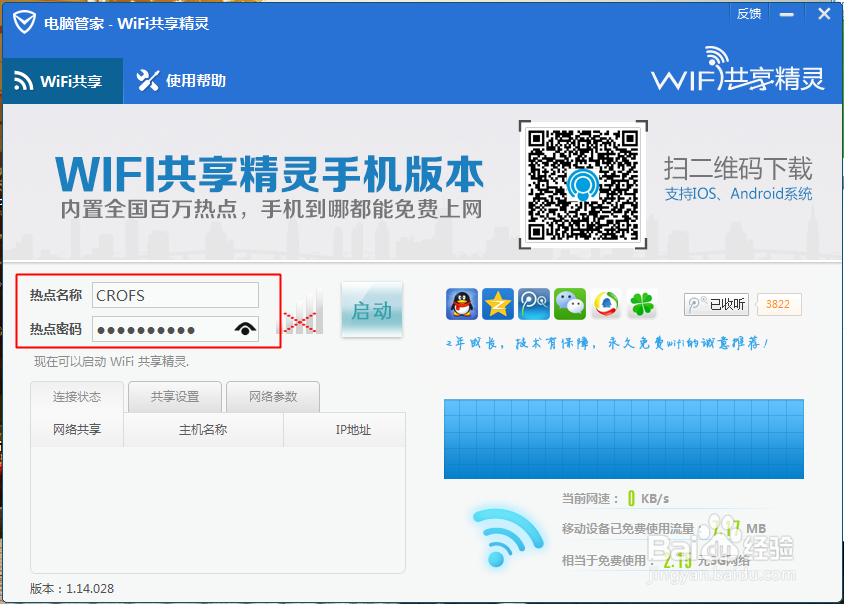
Task: Click the 已收听 follow button
Action: tap(716, 304)
